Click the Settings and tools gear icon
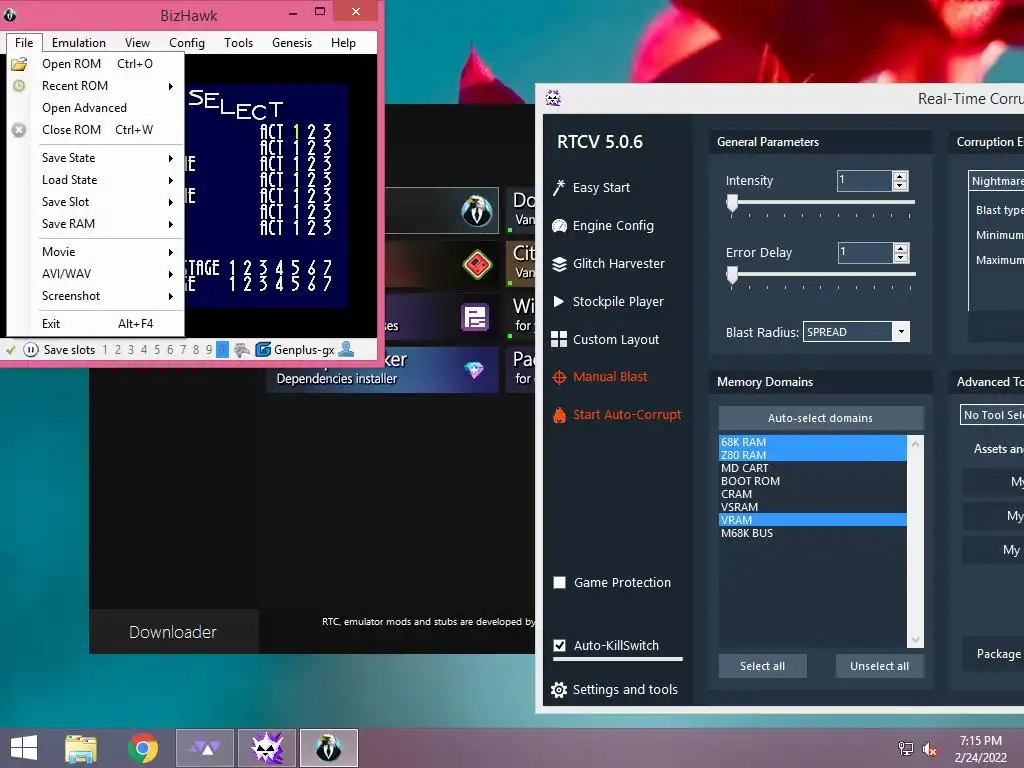 (x=559, y=690)
